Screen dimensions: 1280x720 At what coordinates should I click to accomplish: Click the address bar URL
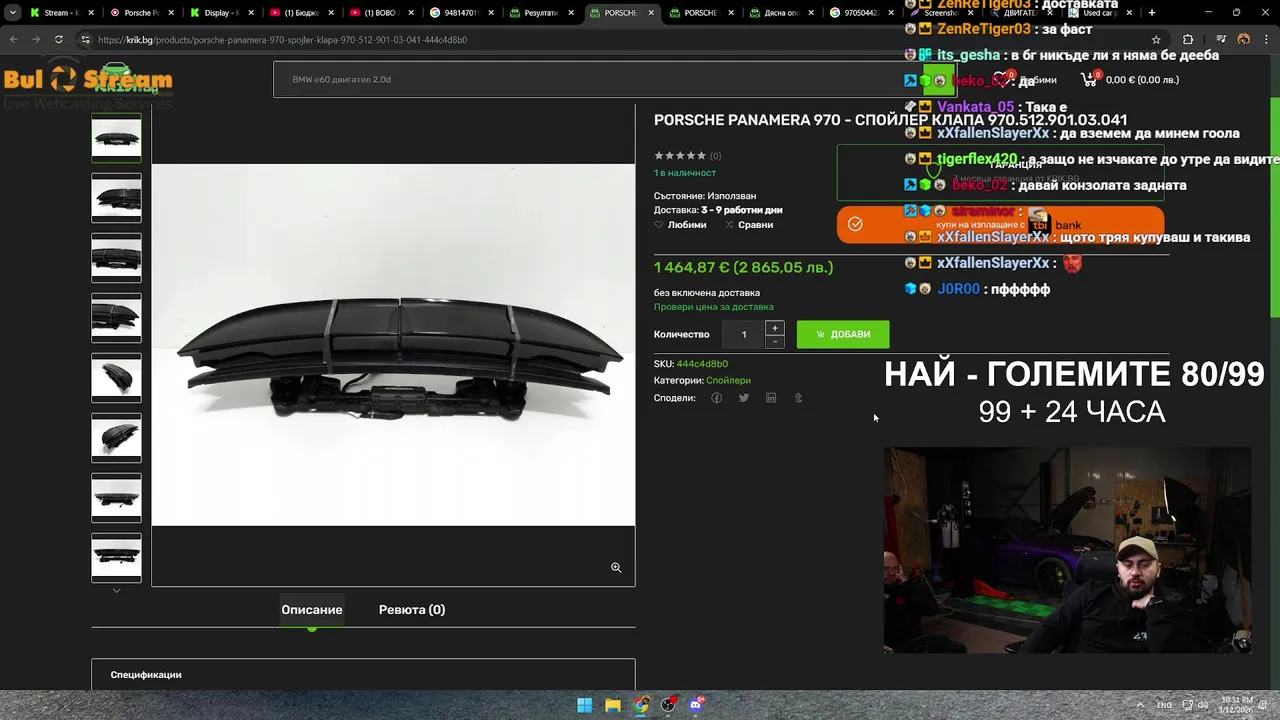pos(283,39)
